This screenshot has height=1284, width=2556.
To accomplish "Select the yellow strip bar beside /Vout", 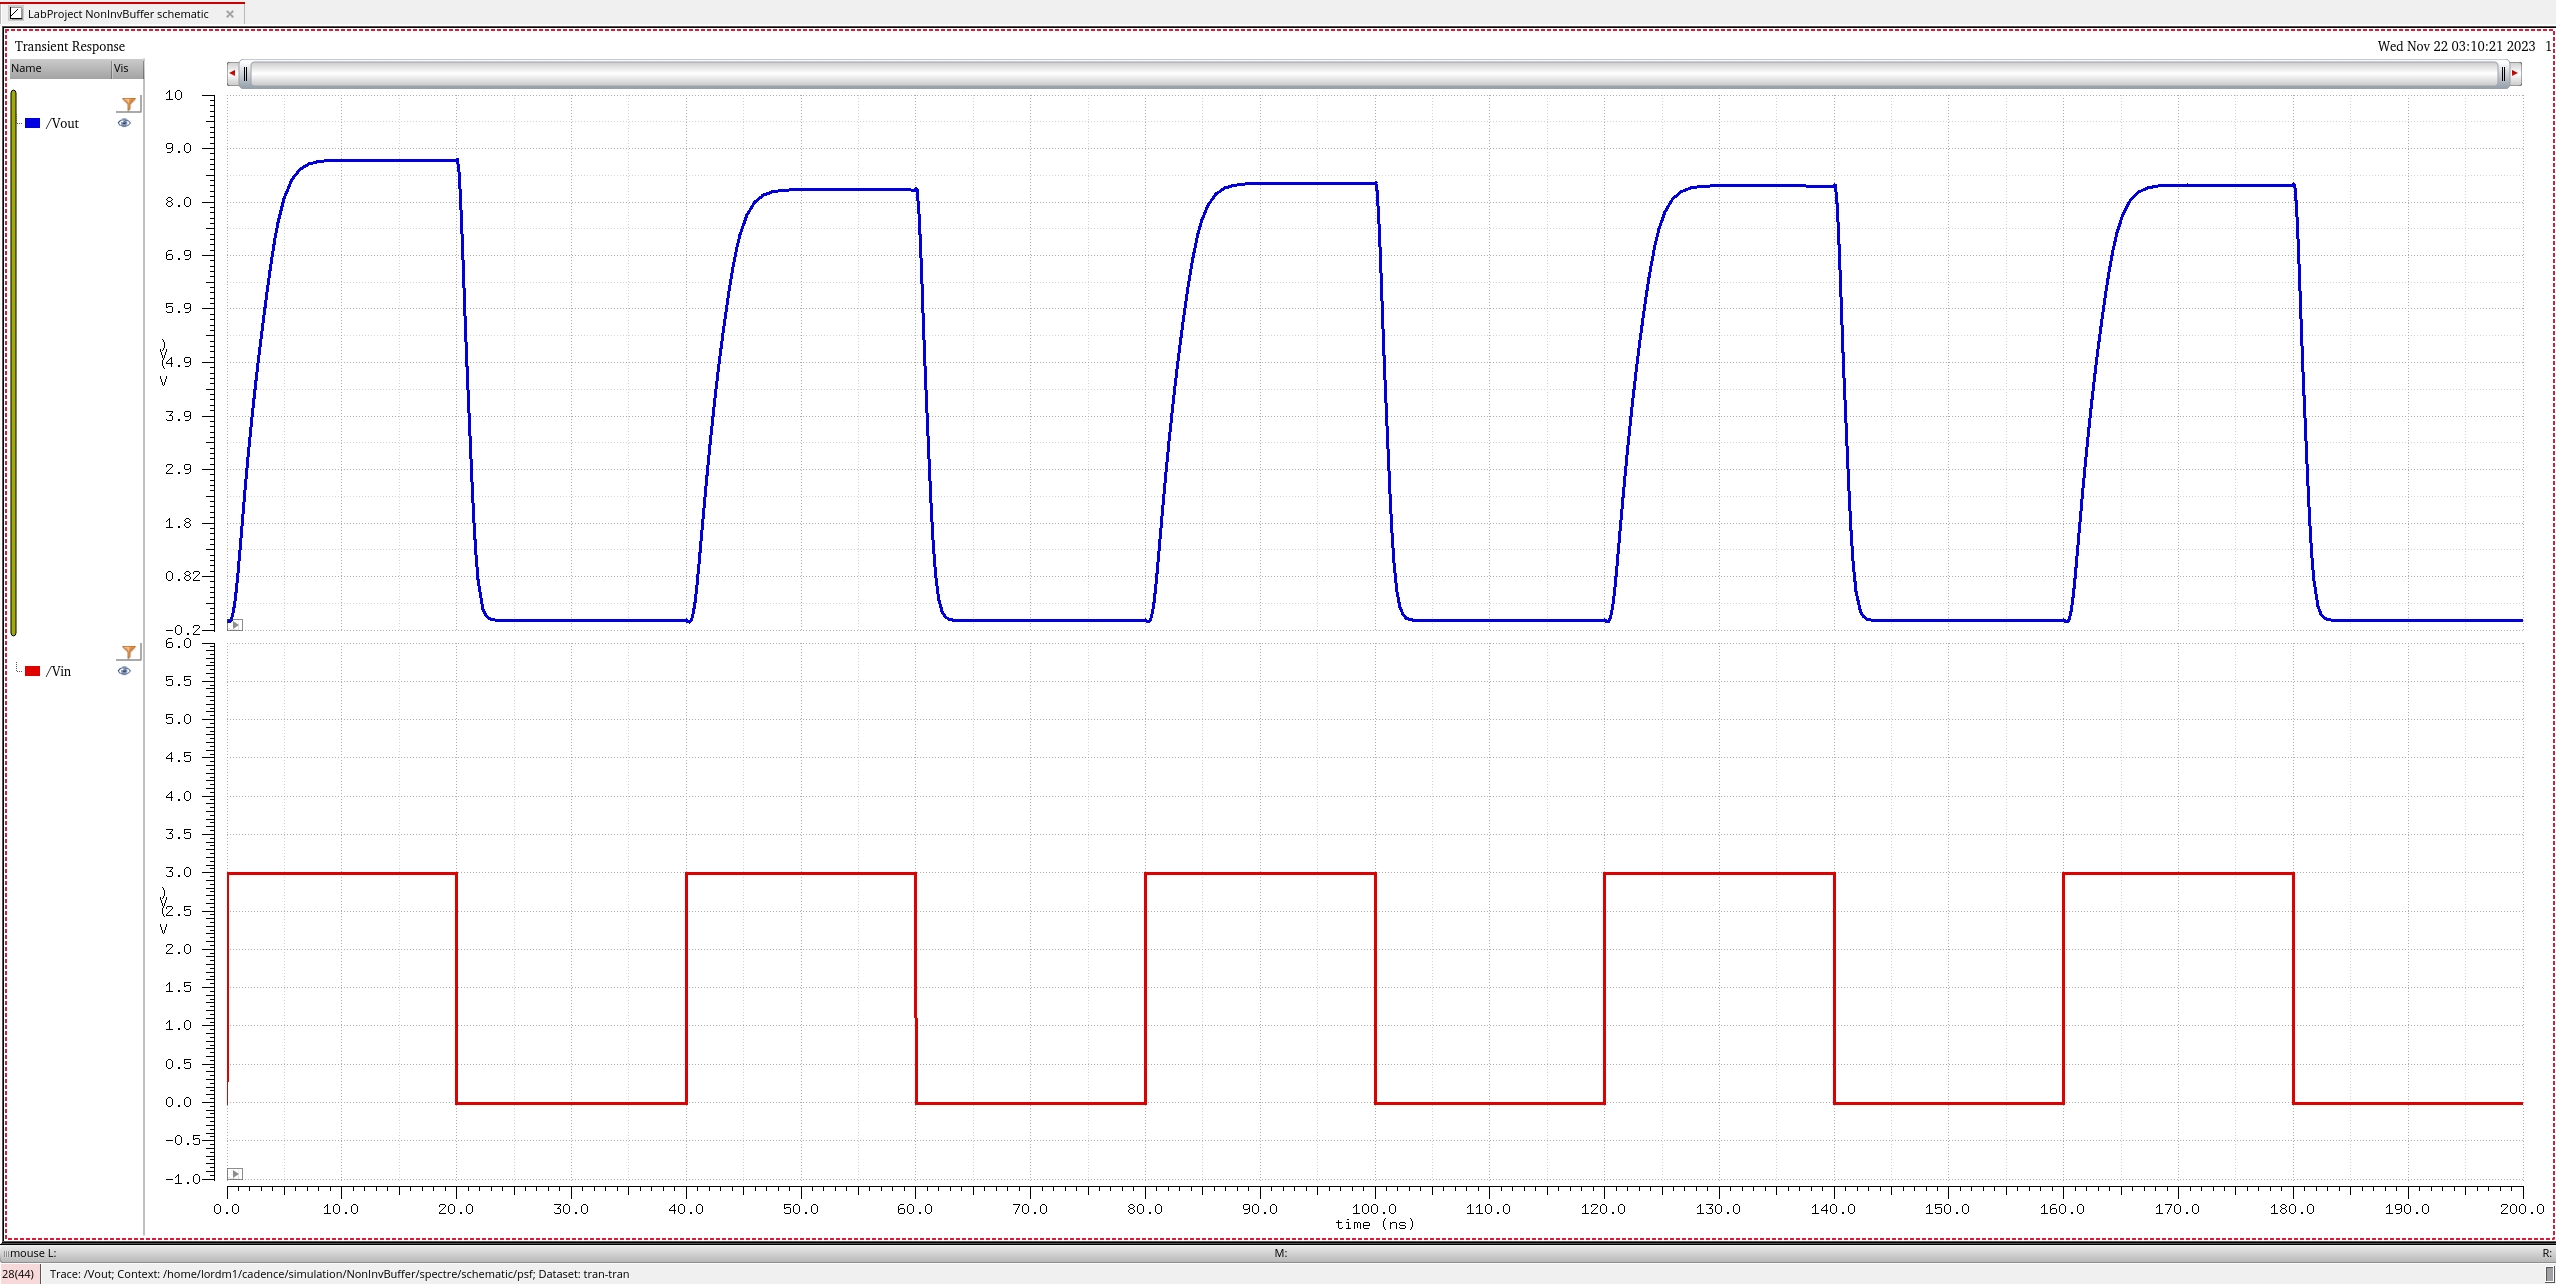I will pyautogui.click(x=13, y=360).
